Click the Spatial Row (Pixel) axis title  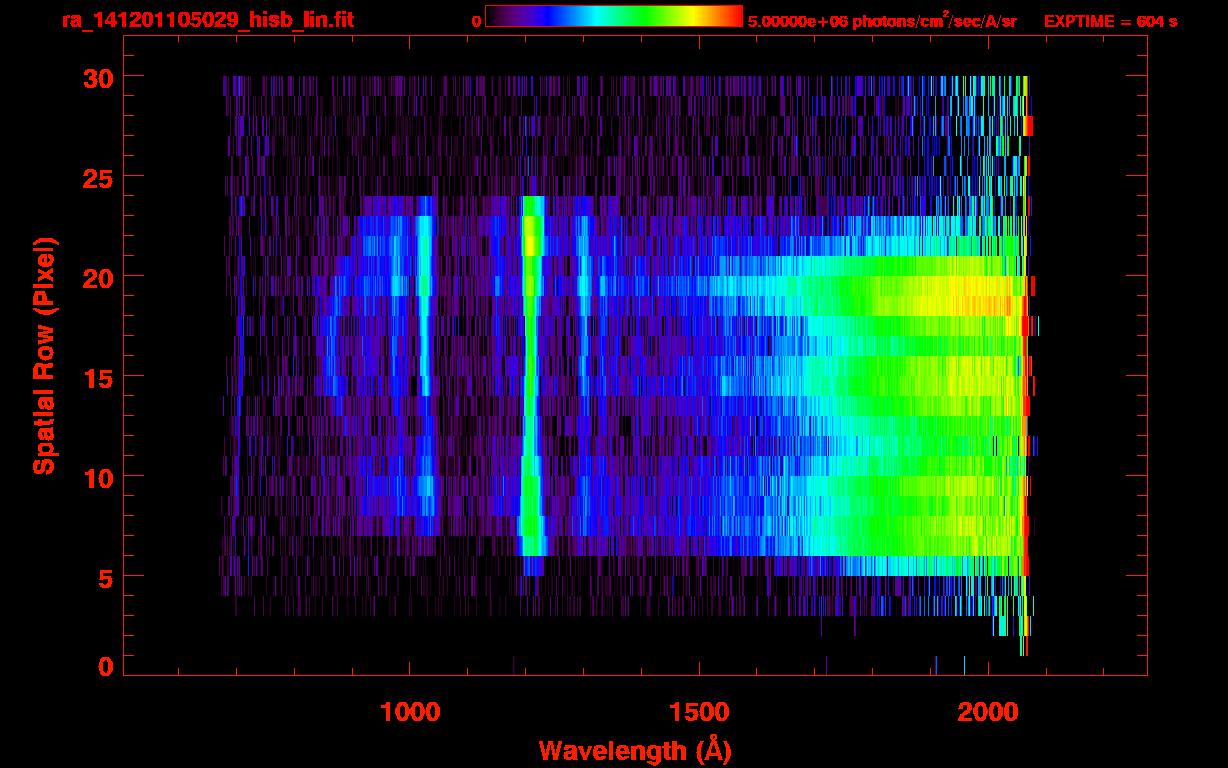[45, 355]
